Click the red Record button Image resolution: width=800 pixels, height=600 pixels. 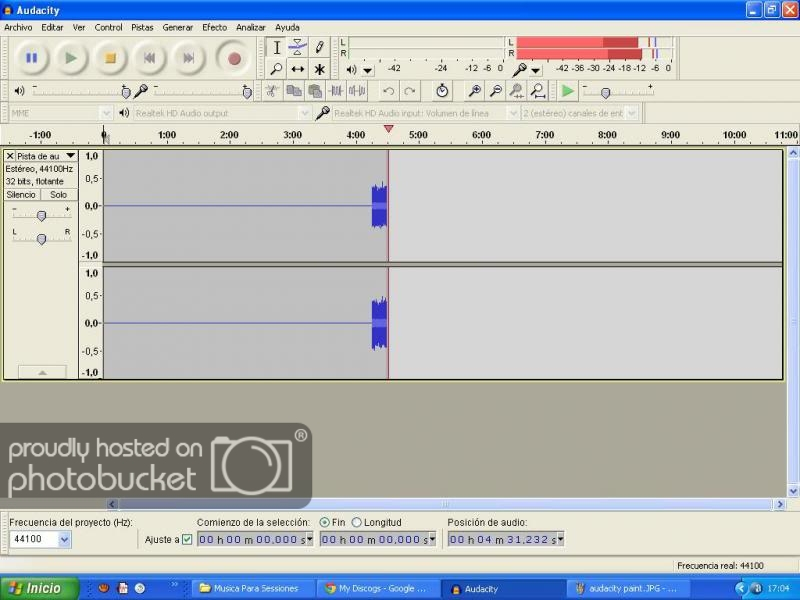click(x=234, y=58)
